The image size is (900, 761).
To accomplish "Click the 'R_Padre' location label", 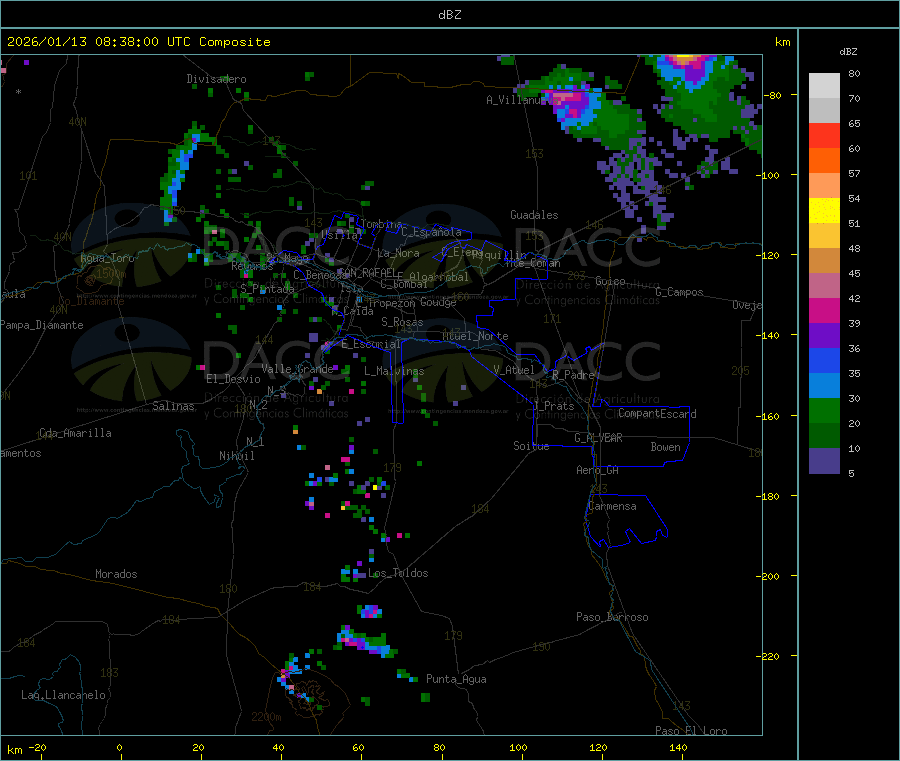I will tap(573, 375).
